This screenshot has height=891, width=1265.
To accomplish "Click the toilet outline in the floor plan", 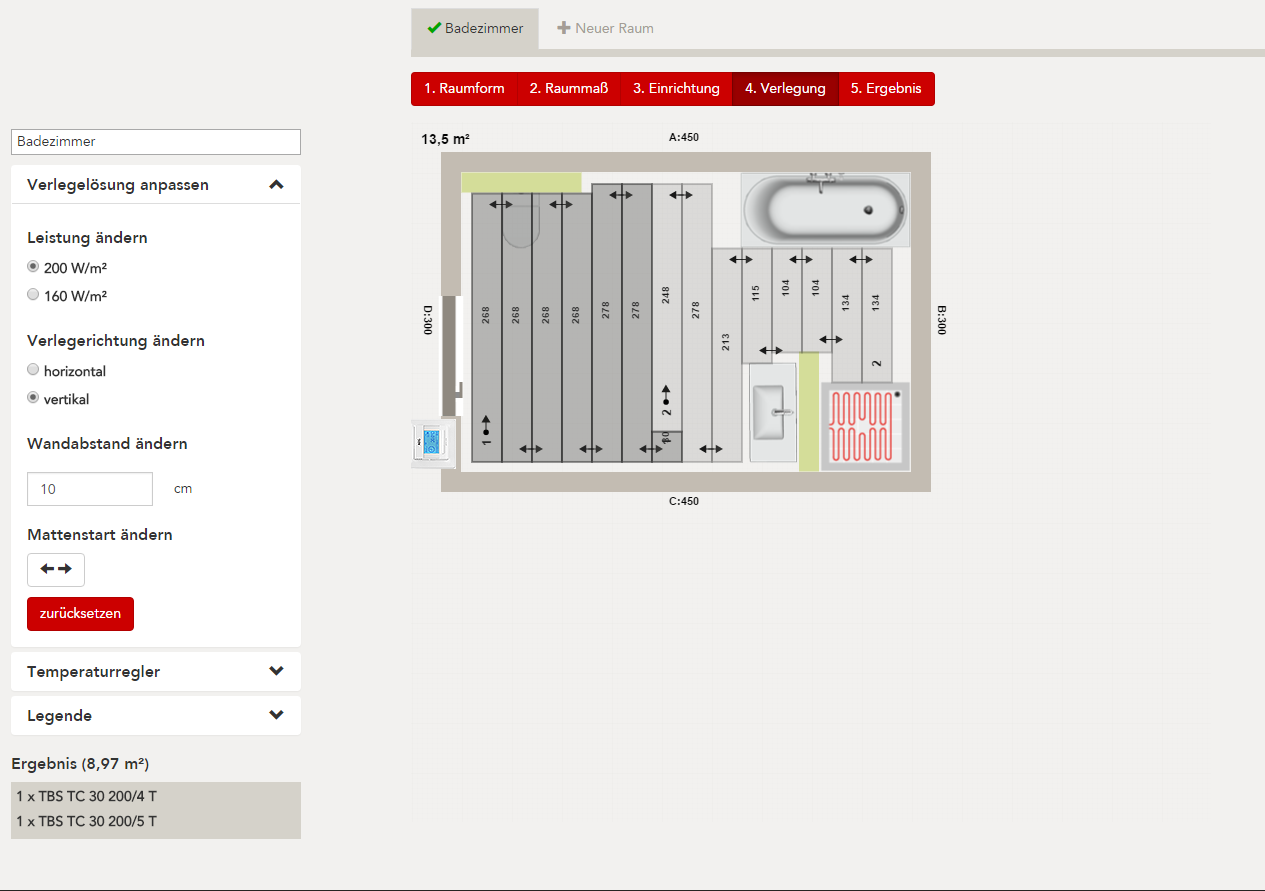I will click(520, 220).
